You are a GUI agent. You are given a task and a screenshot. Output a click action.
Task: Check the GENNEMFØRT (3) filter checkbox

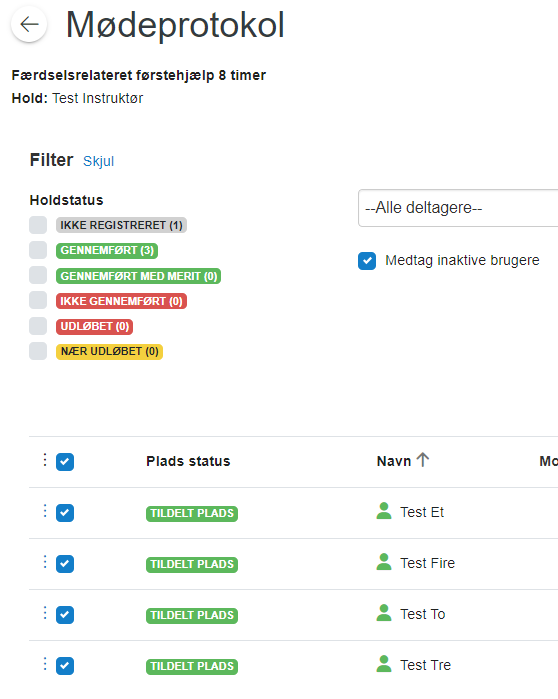[x=38, y=250]
